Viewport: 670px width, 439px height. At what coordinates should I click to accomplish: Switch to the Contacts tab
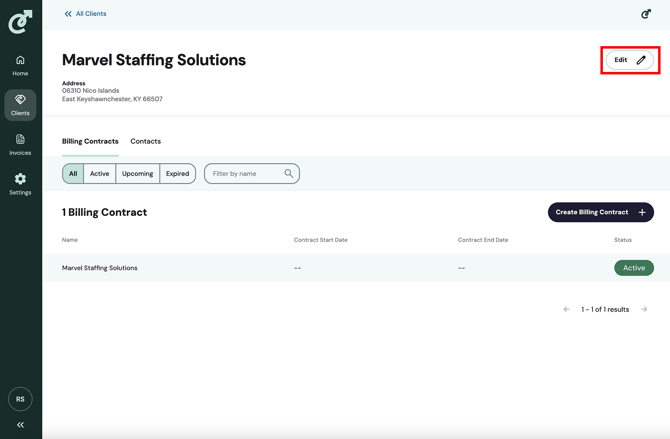pyautogui.click(x=146, y=141)
